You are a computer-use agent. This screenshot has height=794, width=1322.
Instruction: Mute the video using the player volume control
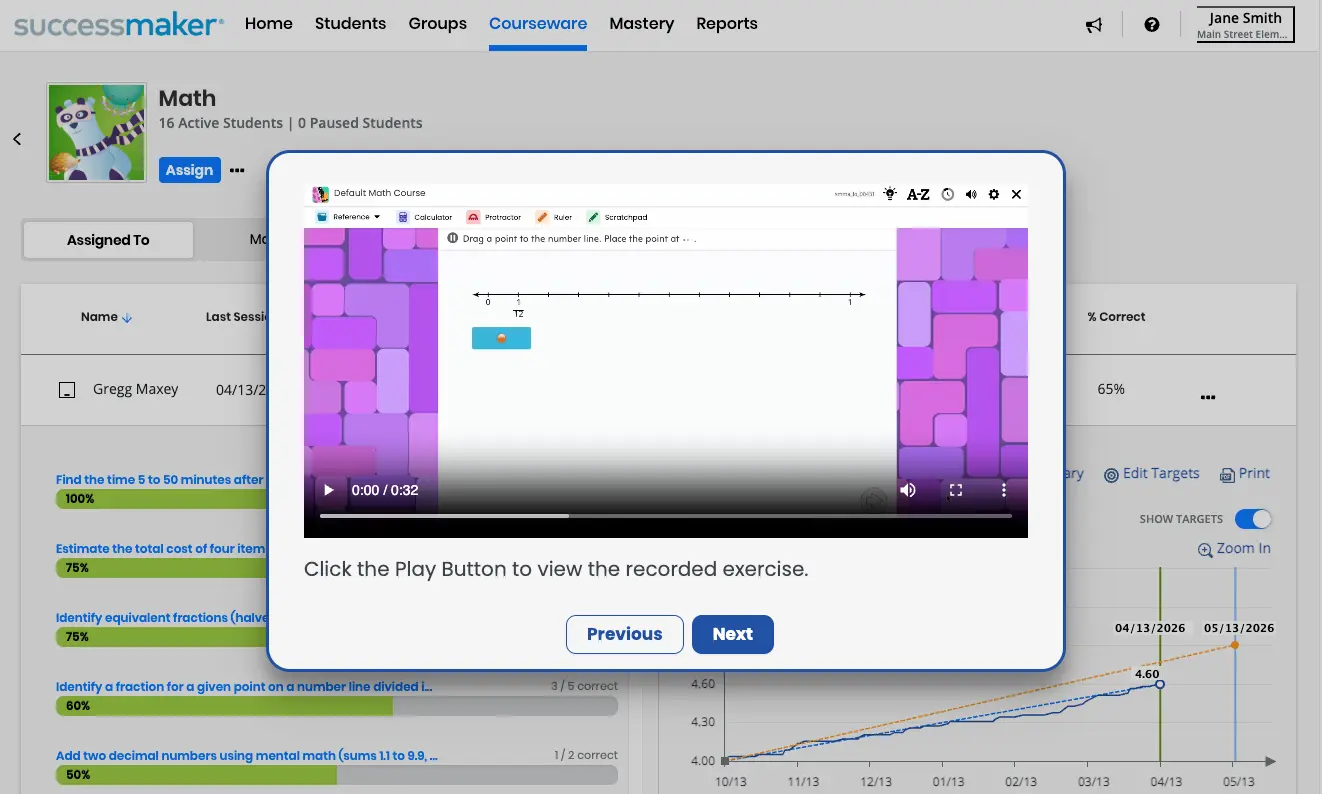[908, 490]
